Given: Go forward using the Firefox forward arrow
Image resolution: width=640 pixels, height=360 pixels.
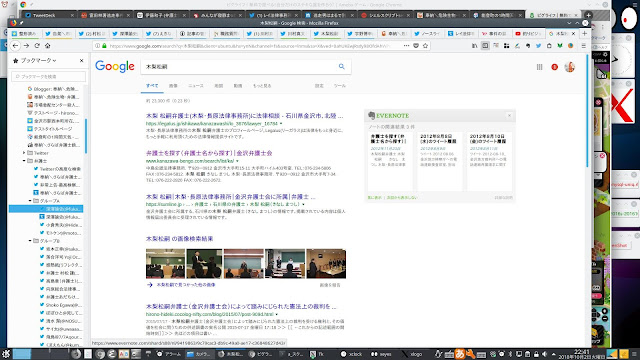Looking at the screenshot, I should coord(26,46).
